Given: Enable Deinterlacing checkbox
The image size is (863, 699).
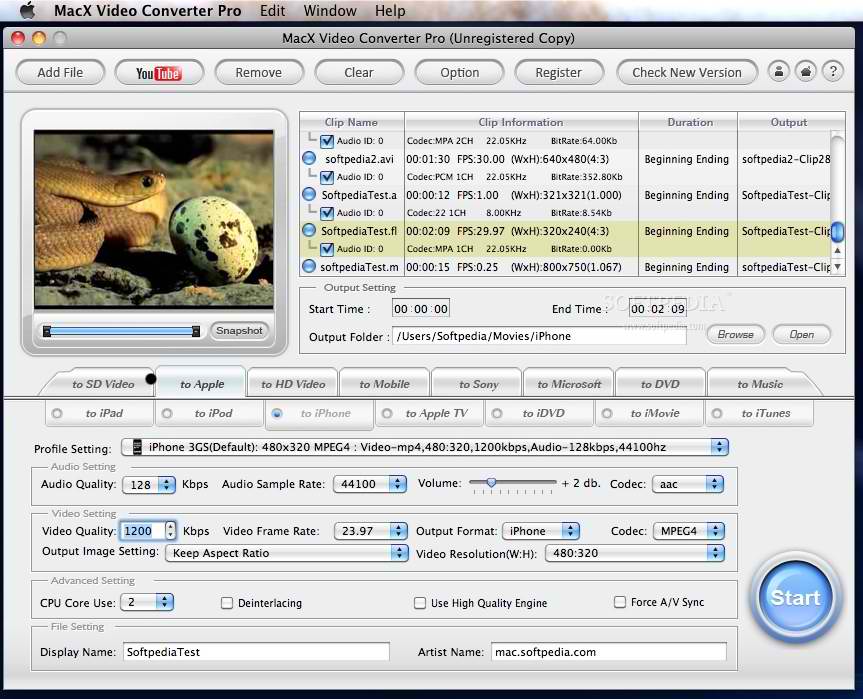Looking at the screenshot, I should click(x=226, y=603).
